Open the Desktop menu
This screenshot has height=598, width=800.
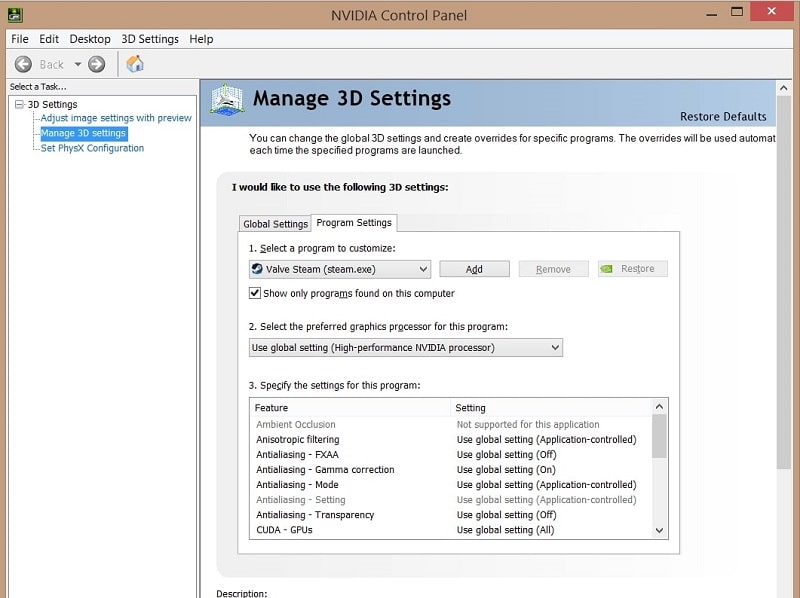(x=90, y=39)
